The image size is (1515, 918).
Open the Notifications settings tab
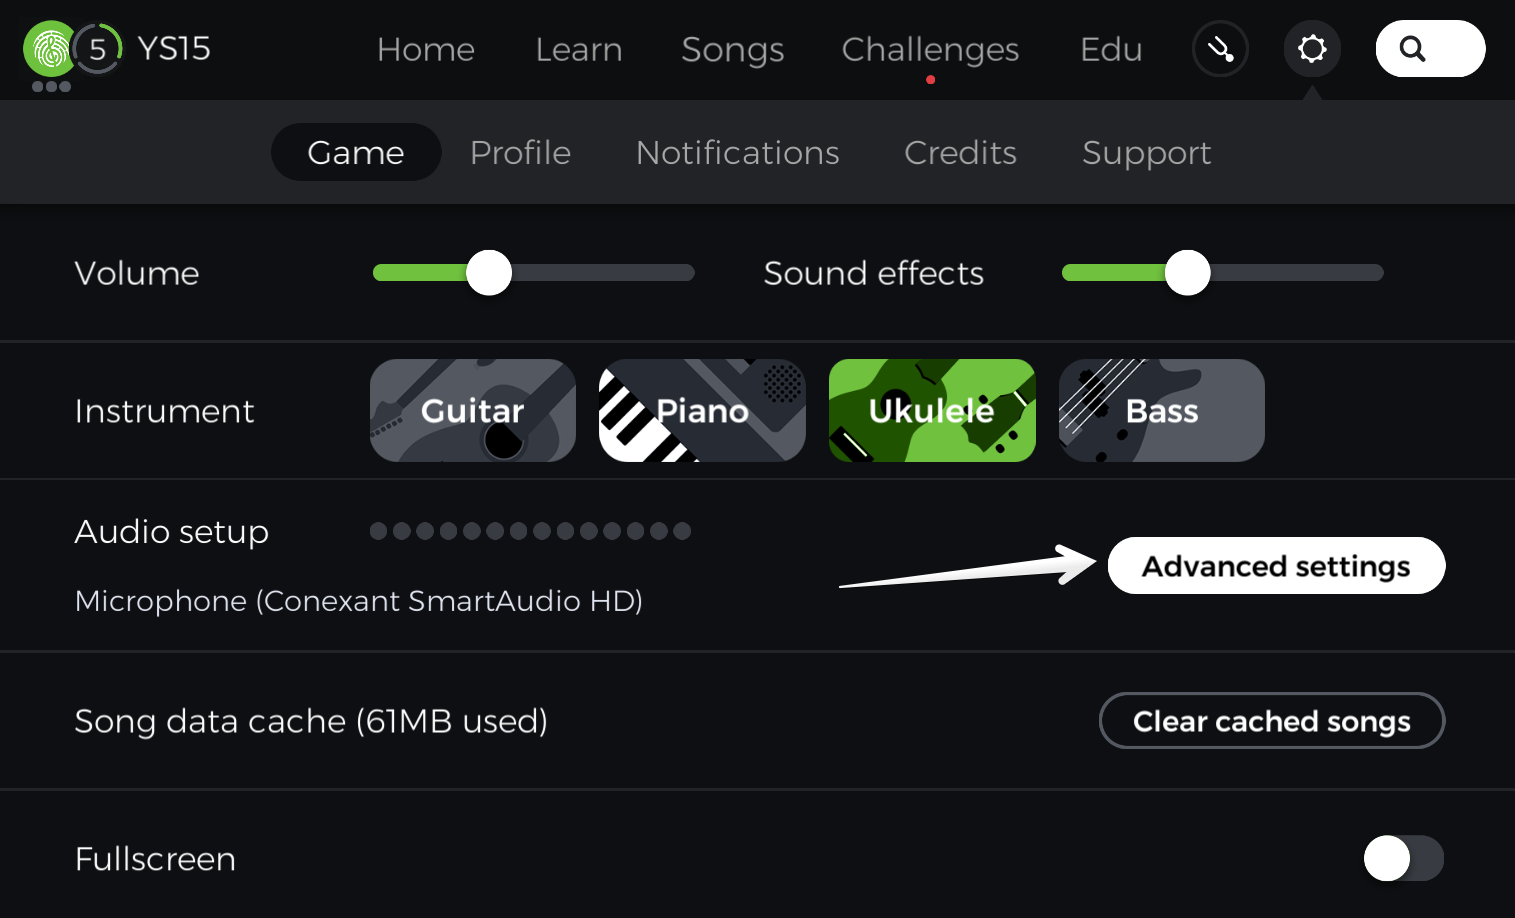pos(737,153)
